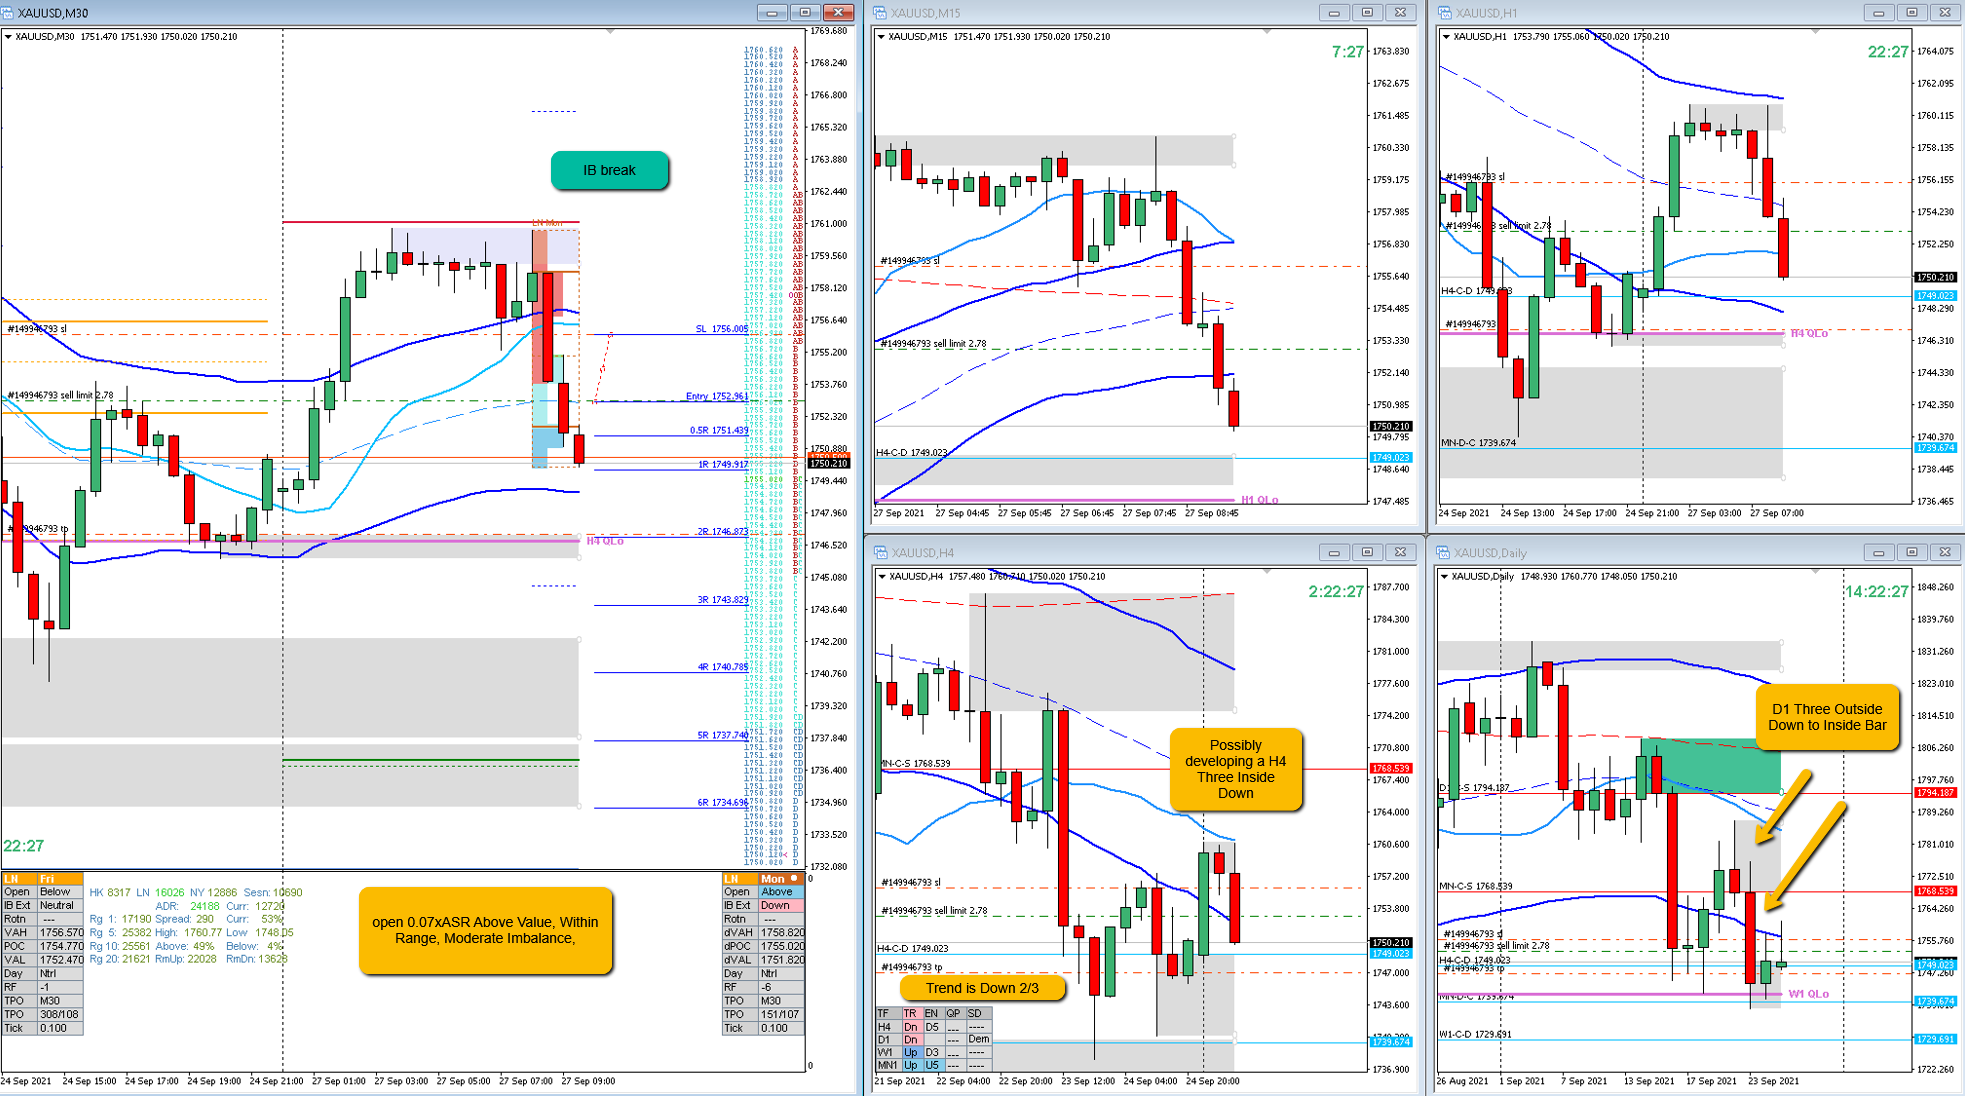This screenshot has width=1965, height=1096.
Task: Minimize the XAUUSD,H1 chart window
Action: pyautogui.click(x=1878, y=13)
